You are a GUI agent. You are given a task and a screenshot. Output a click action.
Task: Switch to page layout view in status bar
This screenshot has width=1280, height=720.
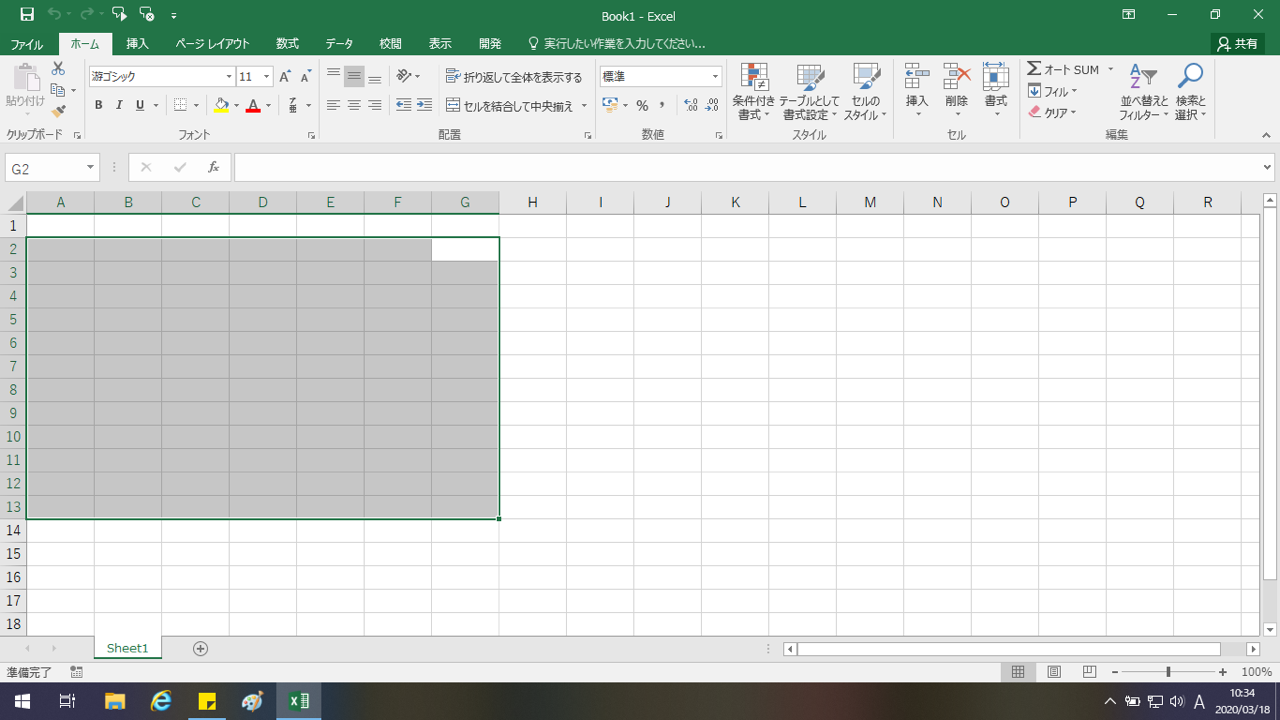click(1054, 672)
